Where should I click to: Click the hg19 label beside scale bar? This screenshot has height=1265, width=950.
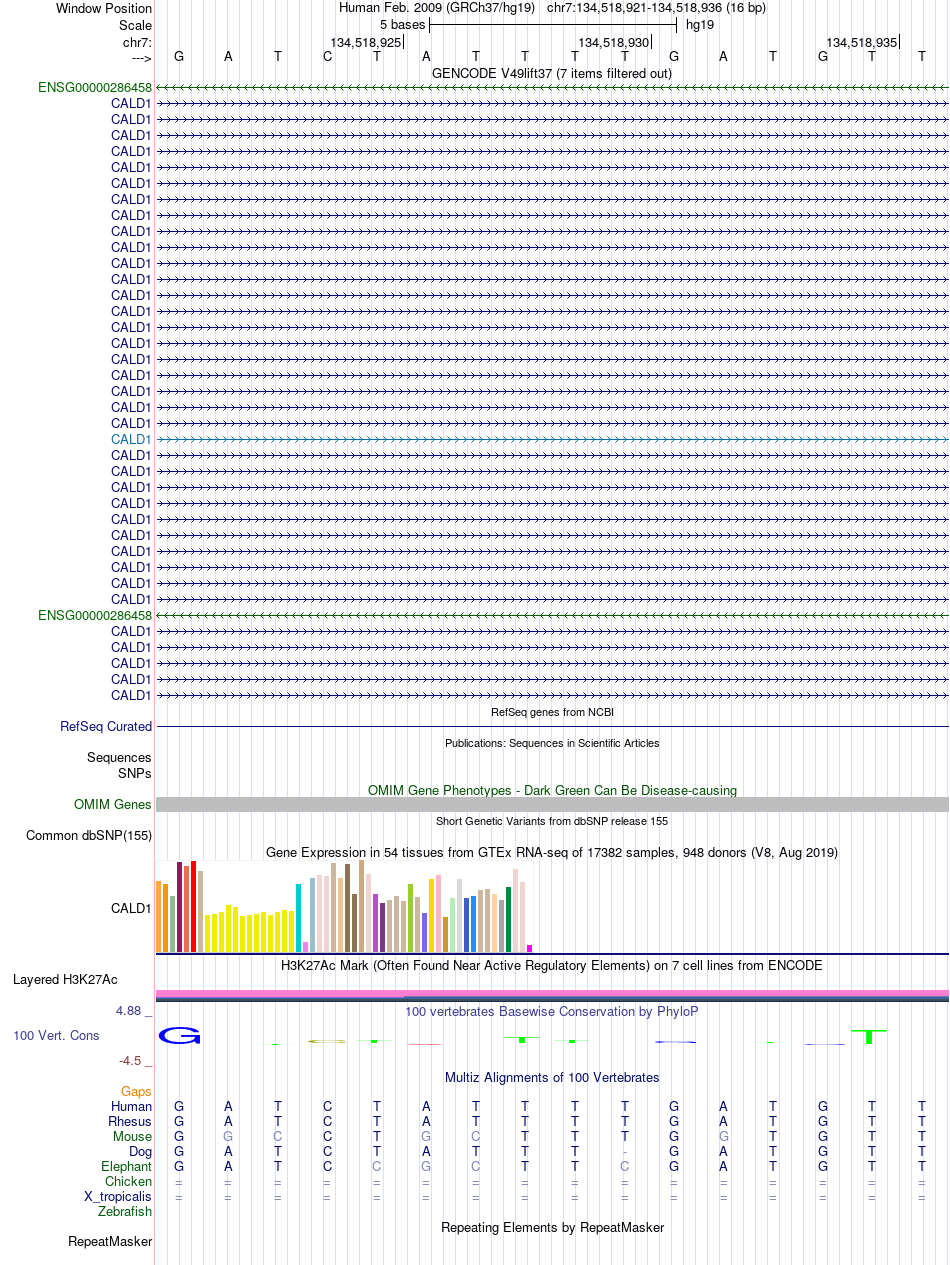(x=699, y=25)
